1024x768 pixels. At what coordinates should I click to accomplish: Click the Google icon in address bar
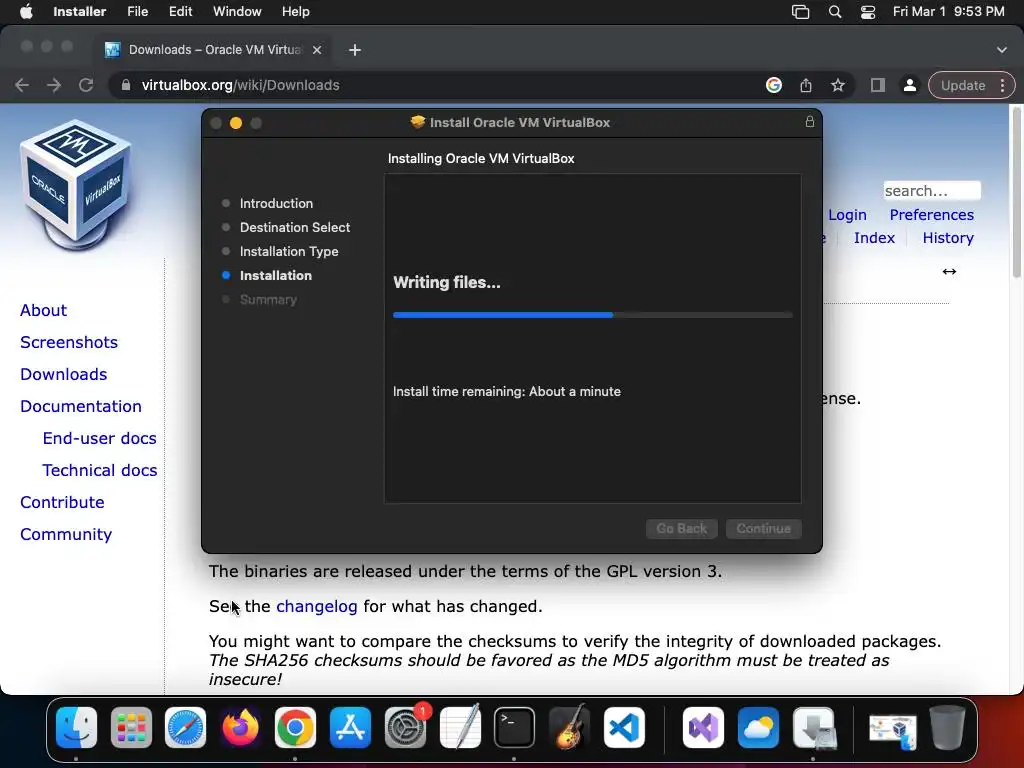774,85
